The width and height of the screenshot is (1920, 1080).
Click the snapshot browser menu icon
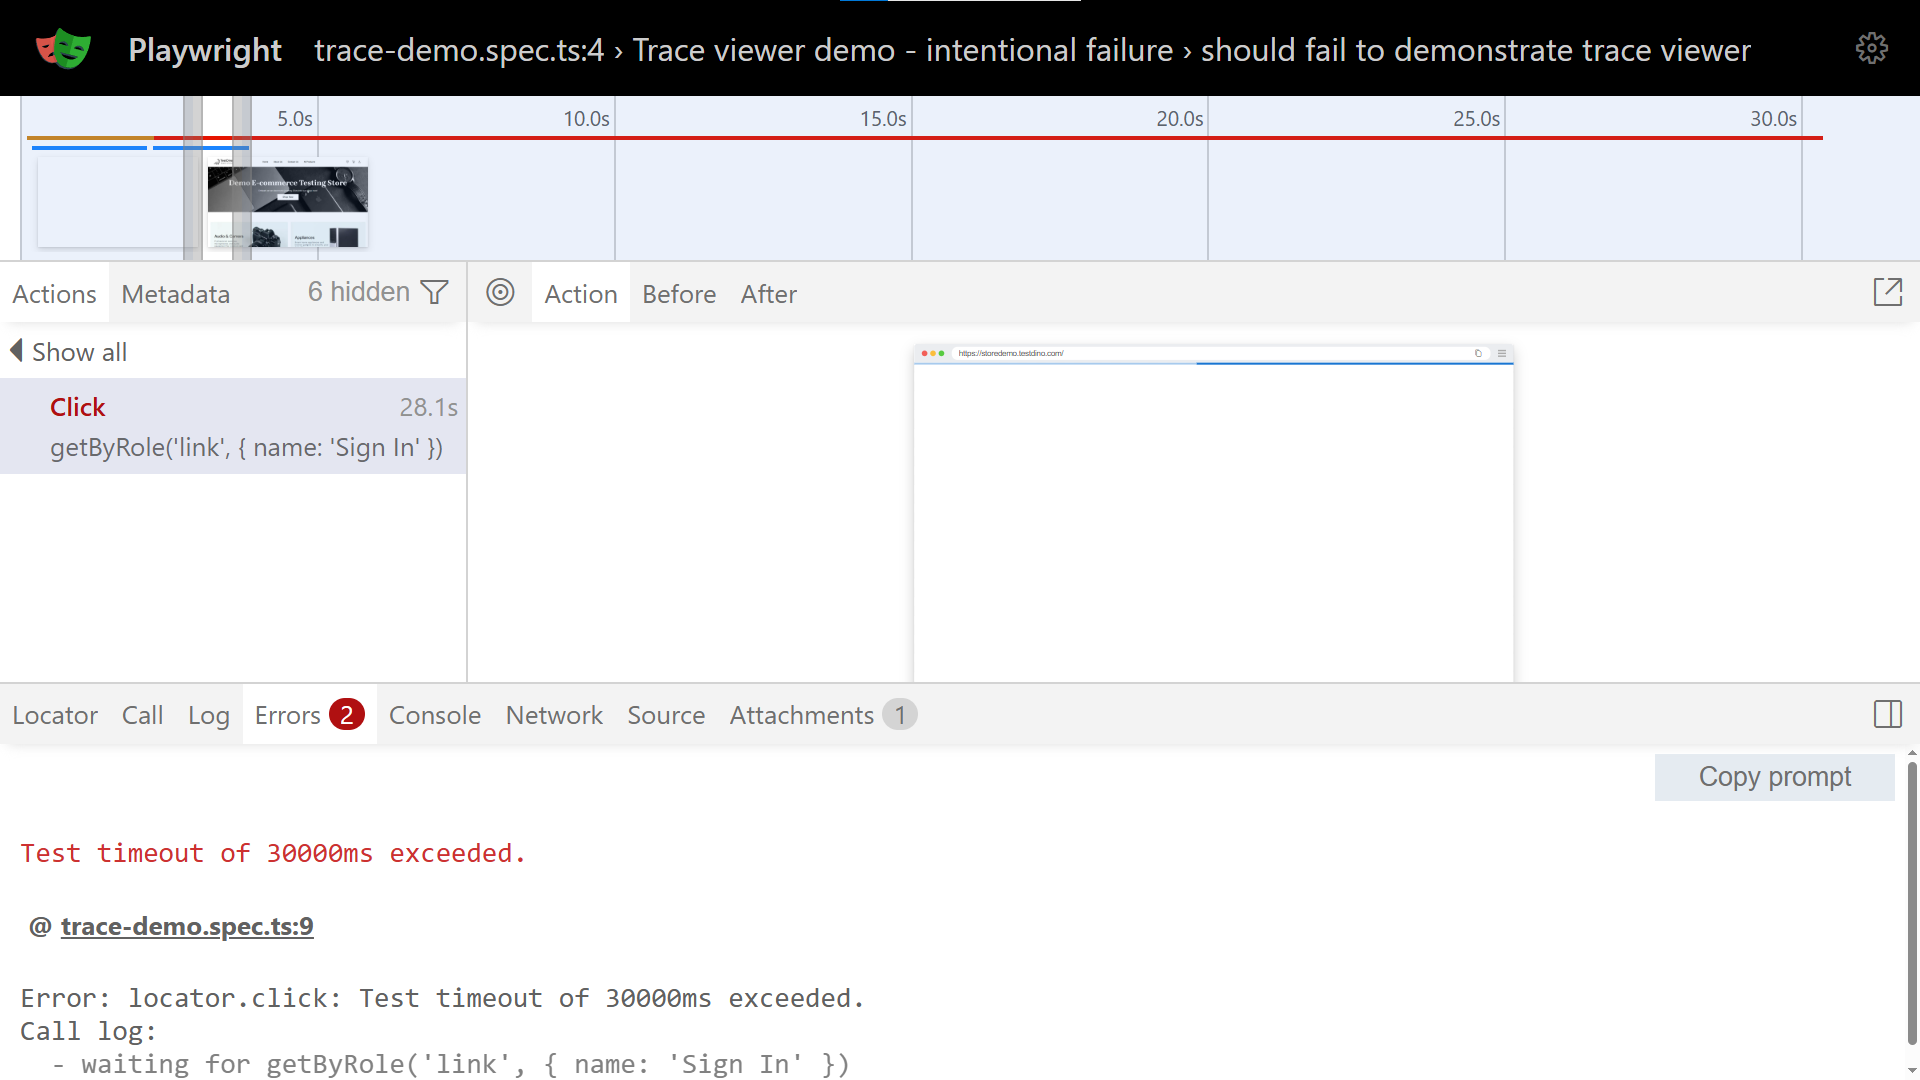coord(1501,353)
